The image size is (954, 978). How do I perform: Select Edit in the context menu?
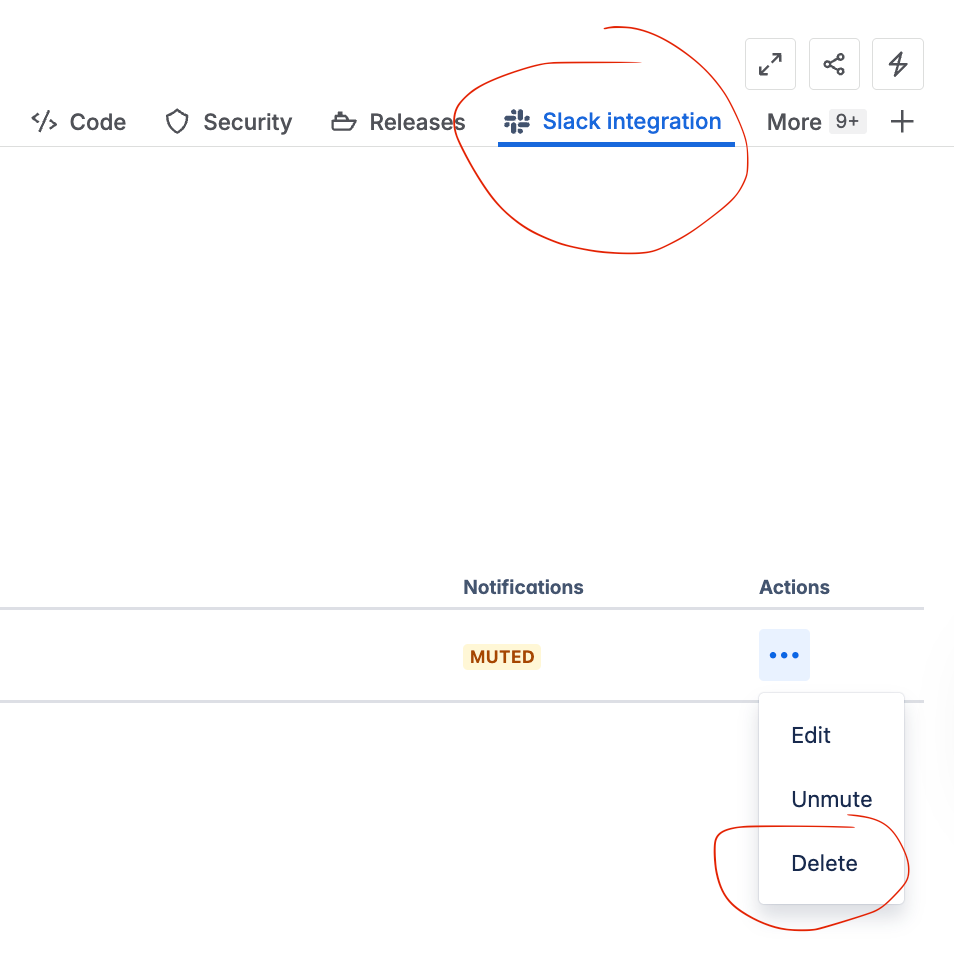click(810, 735)
